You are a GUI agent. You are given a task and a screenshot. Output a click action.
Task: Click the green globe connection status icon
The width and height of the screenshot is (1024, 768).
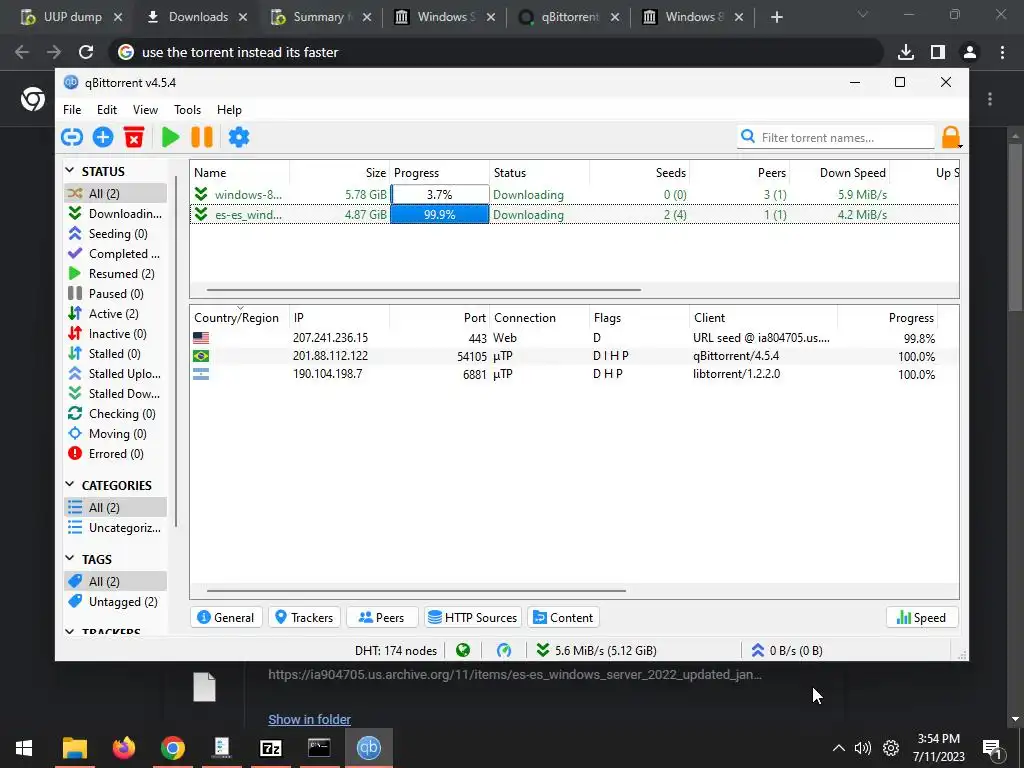click(x=463, y=650)
